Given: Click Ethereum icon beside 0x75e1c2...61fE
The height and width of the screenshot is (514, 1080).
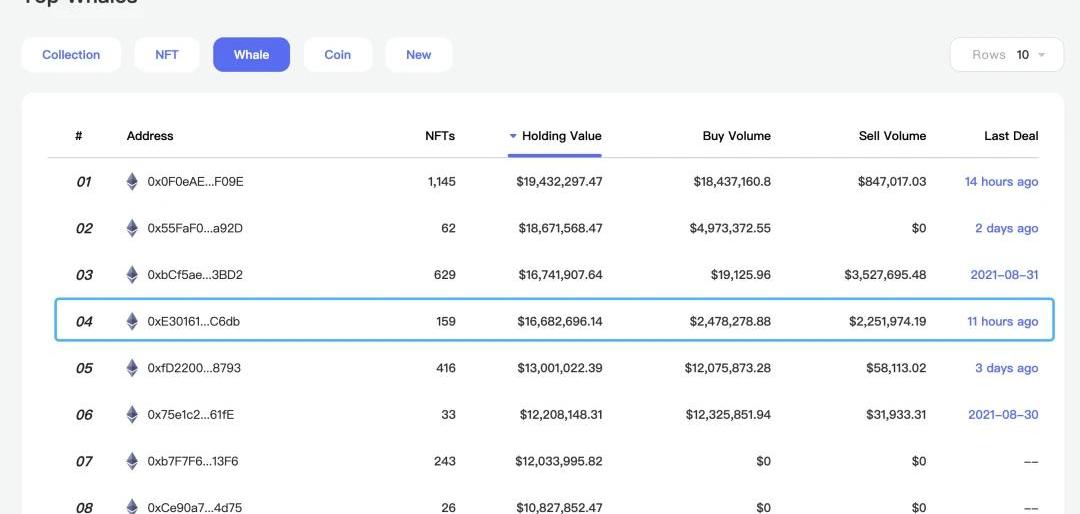Looking at the screenshot, I should click(x=132, y=414).
